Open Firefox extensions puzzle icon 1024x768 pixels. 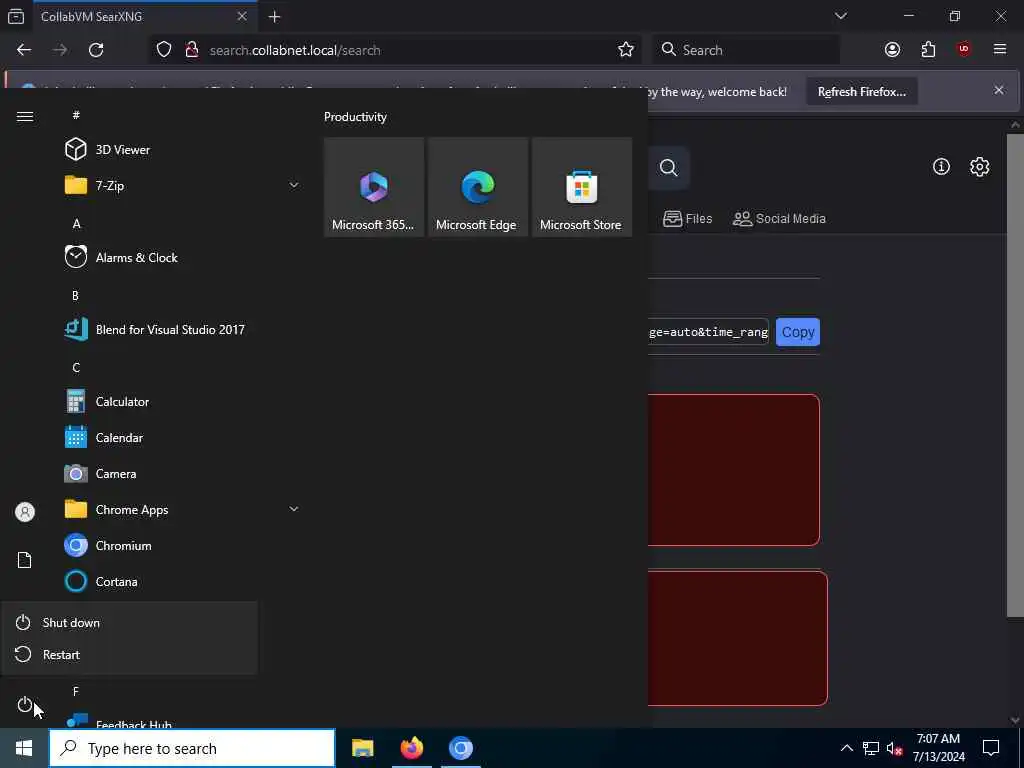point(928,50)
